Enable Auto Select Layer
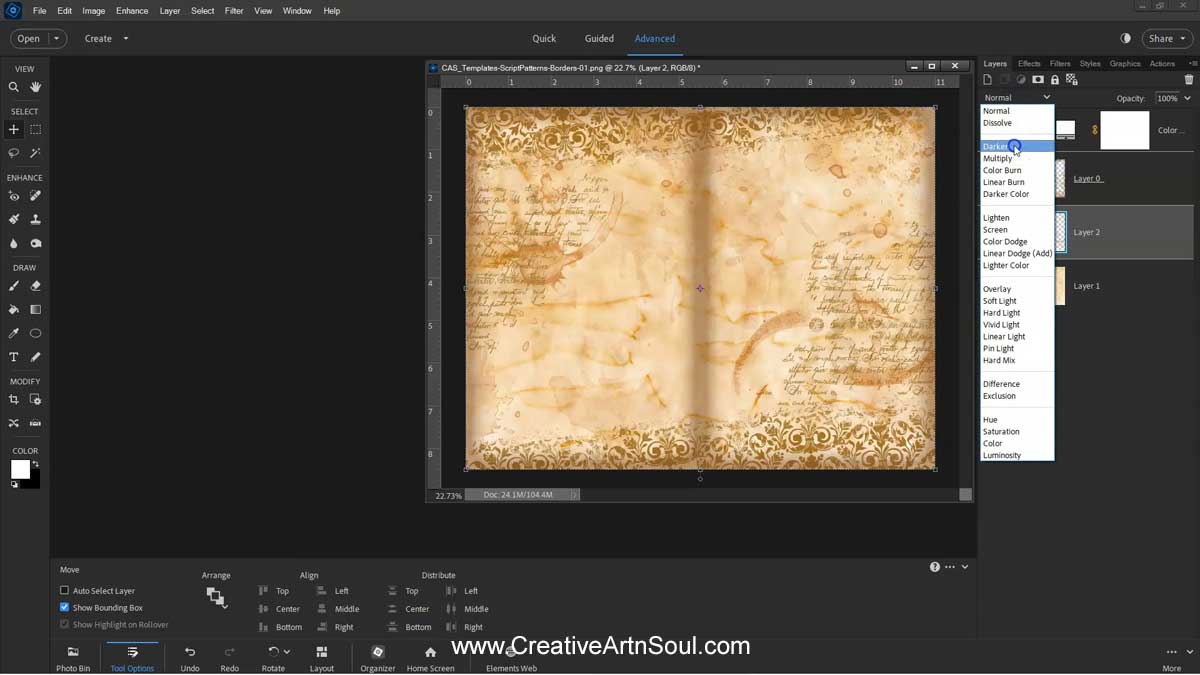1200x675 pixels. click(x=64, y=591)
